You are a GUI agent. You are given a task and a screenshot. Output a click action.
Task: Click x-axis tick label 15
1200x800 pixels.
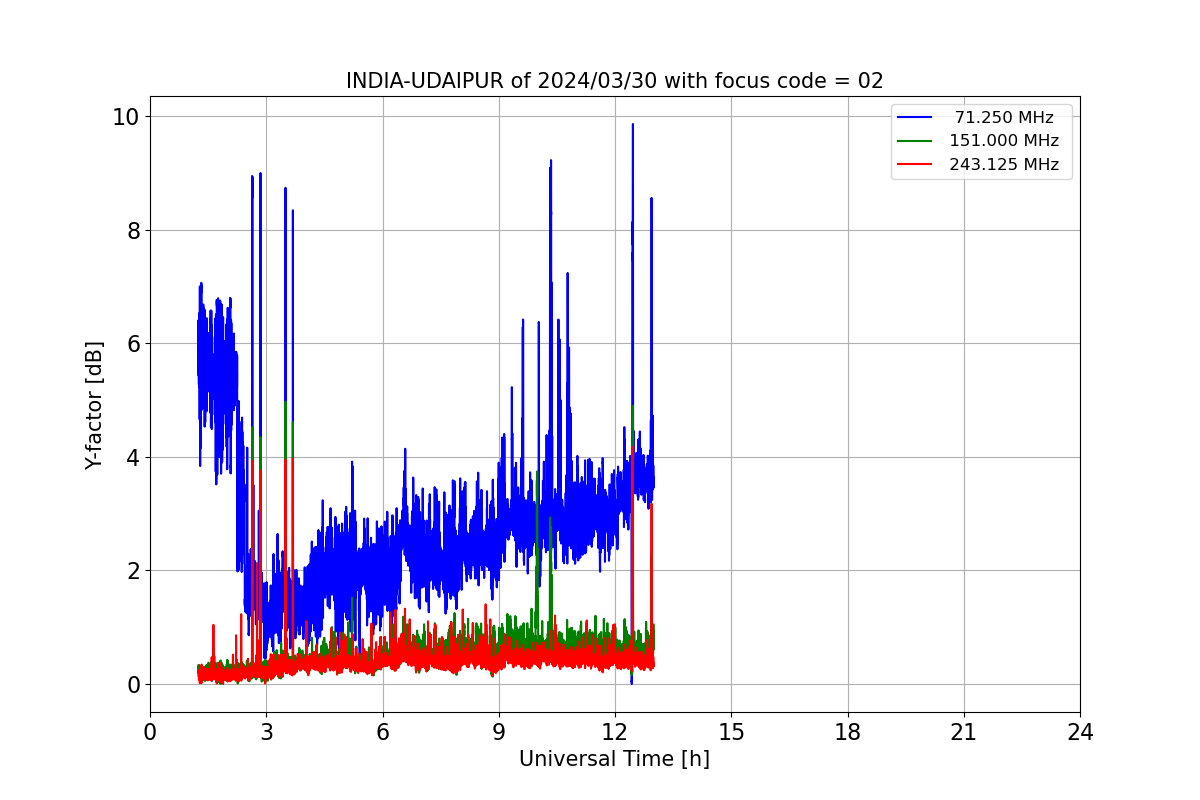click(x=731, y=733)
